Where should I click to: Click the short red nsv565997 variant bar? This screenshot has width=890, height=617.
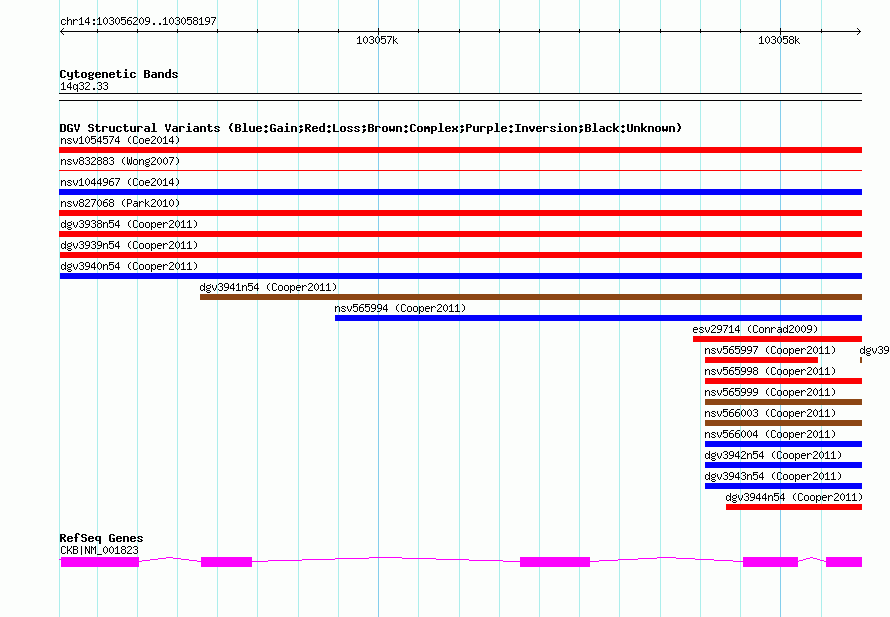pyautogui.click(x=761, y=360)
